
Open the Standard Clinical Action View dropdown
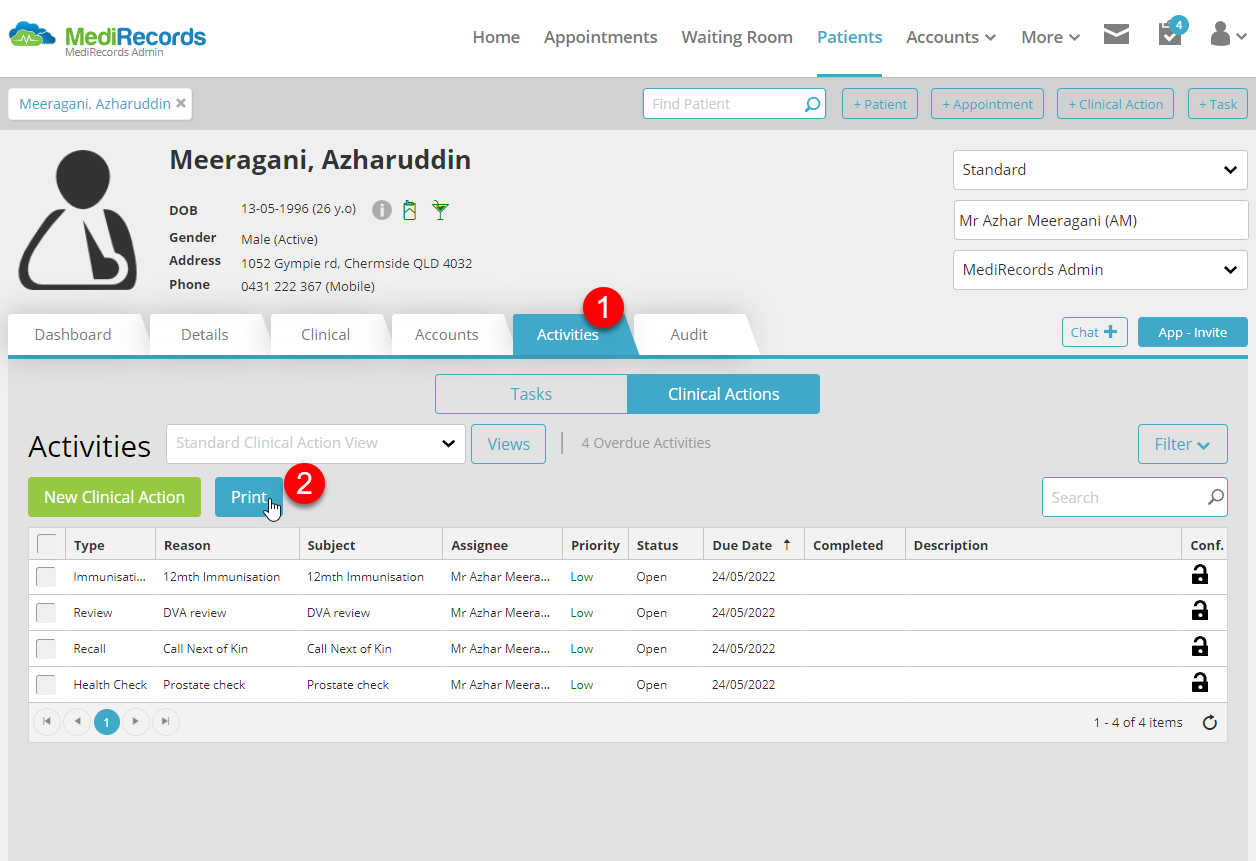coord(316,443)
